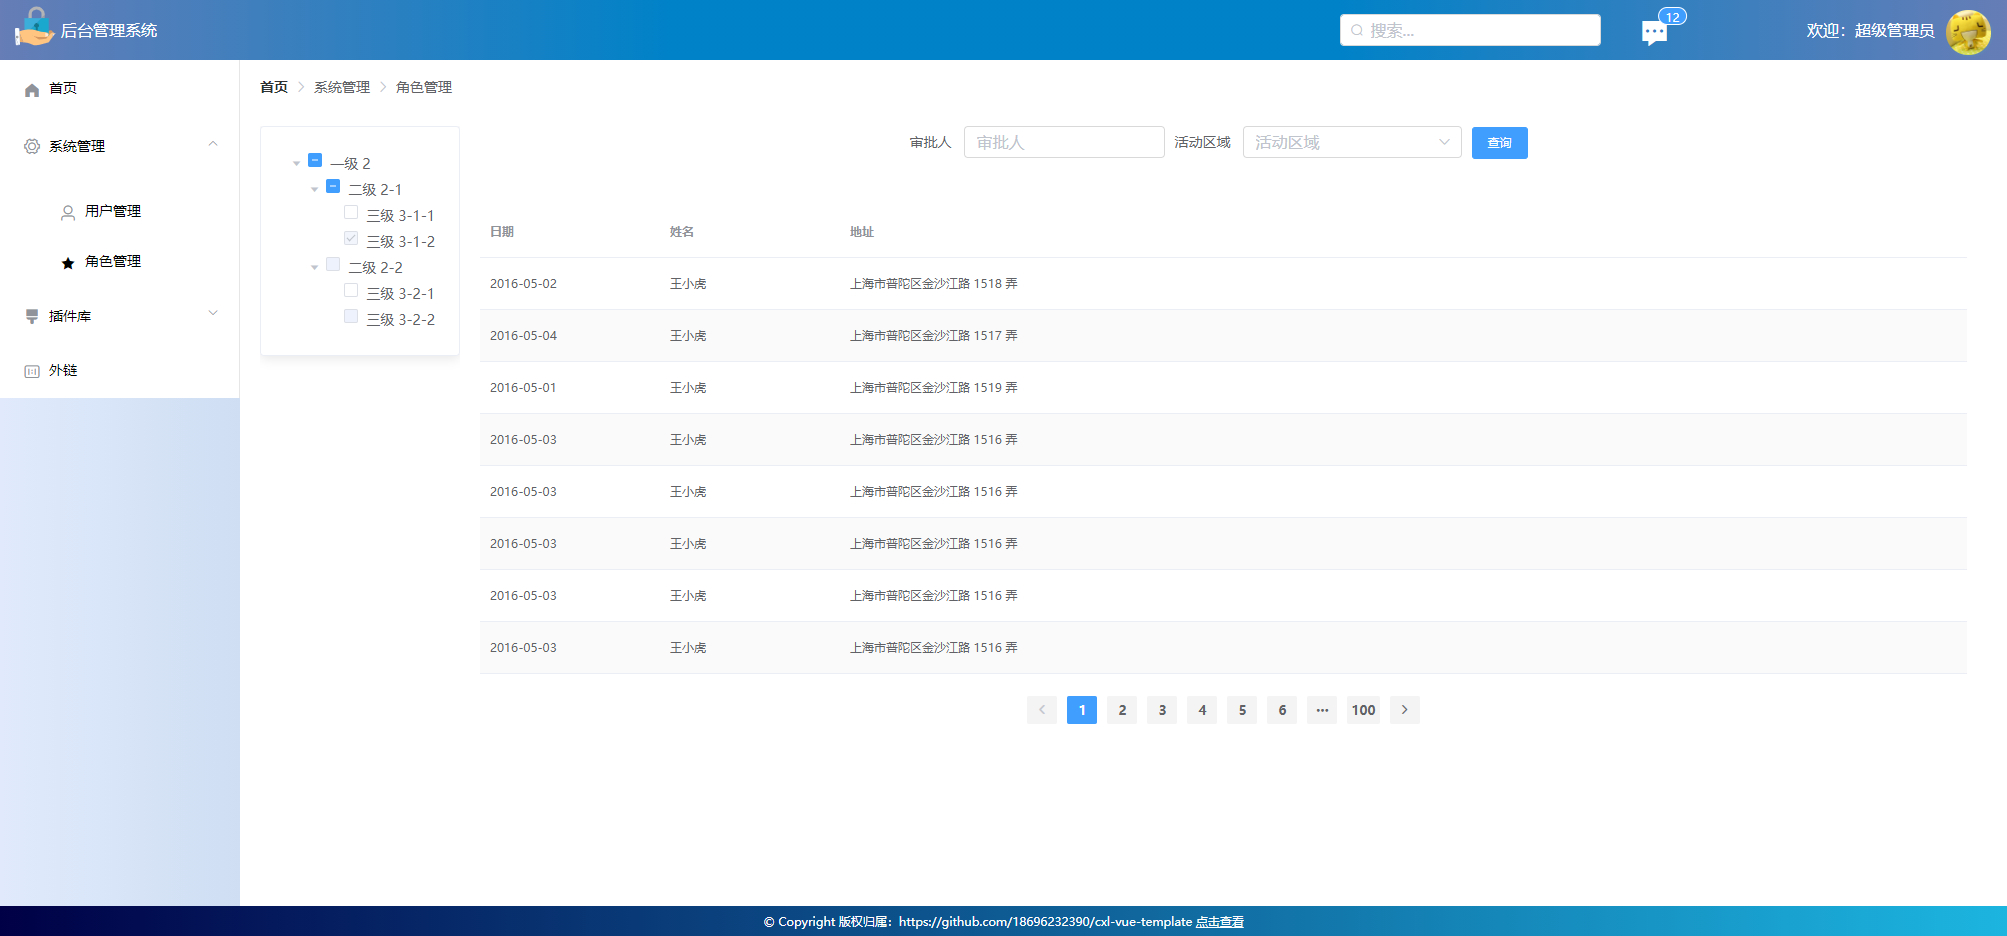Click the user icon beside 用户管理

(68, 212)
